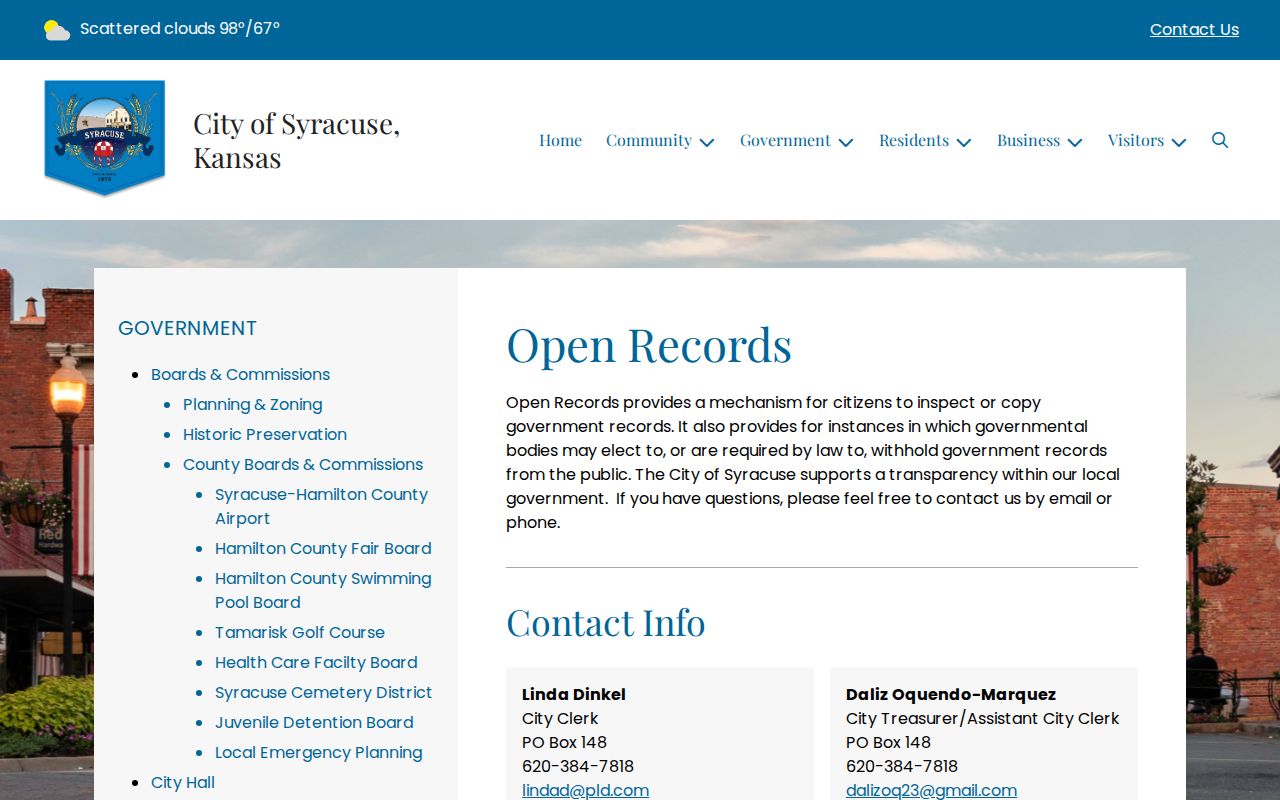
Task: Click the Contact Info heading
Action: click(606, 622)
